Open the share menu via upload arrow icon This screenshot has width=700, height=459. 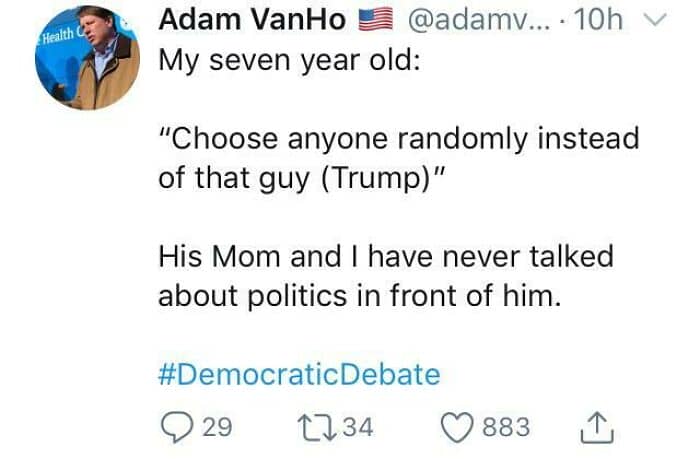pos(597,428)
